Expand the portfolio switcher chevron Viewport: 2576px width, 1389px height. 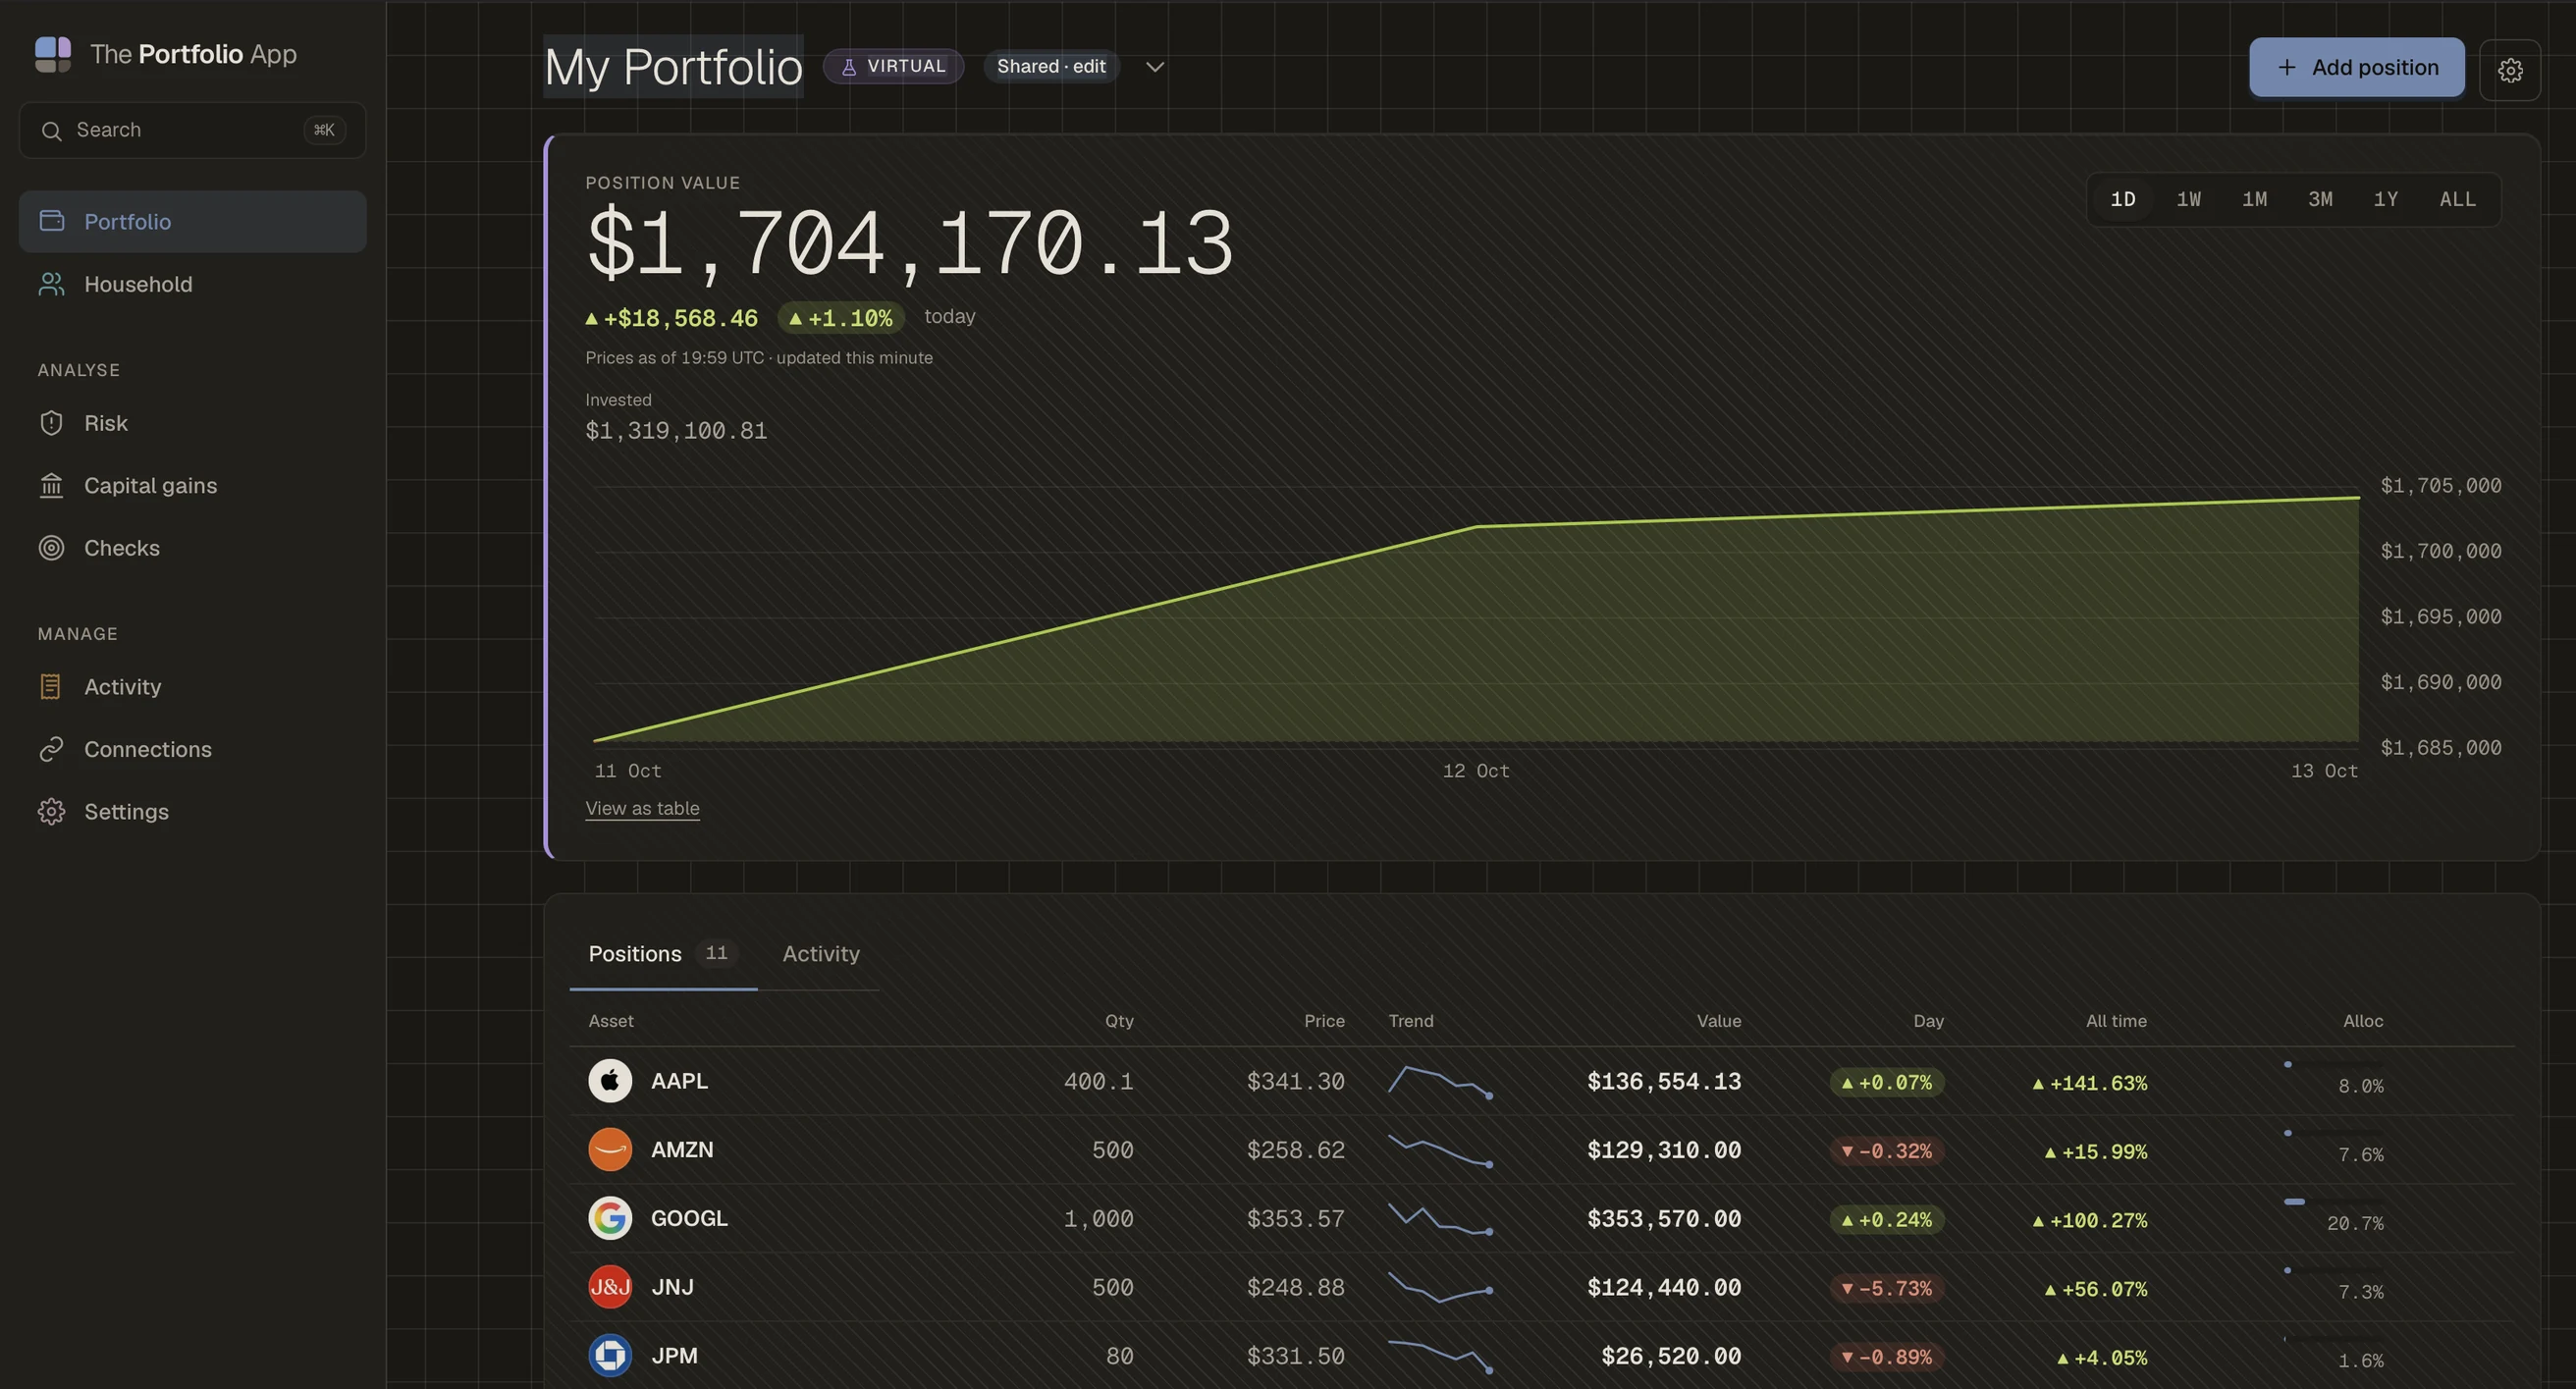pyautogui.click(x=1155, y=67)
